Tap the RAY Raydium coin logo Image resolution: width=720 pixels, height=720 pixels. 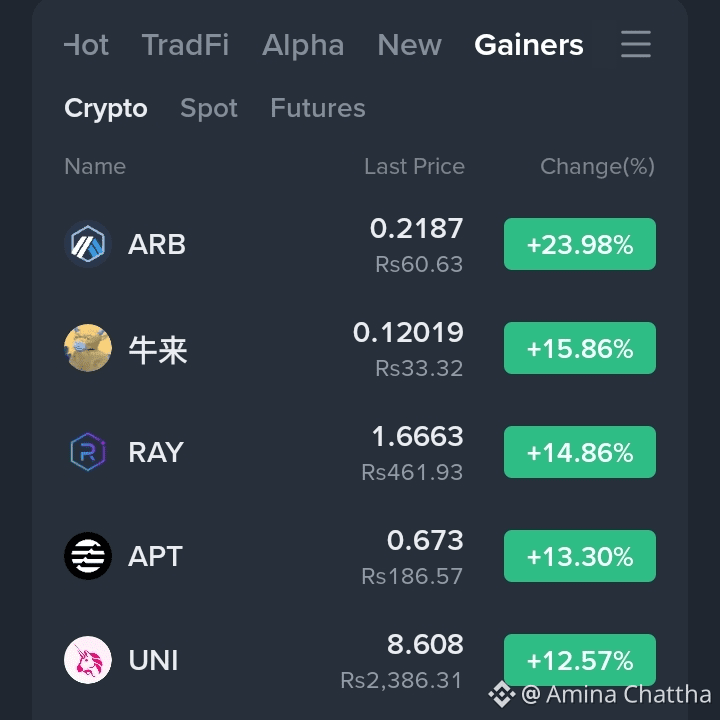88,452
